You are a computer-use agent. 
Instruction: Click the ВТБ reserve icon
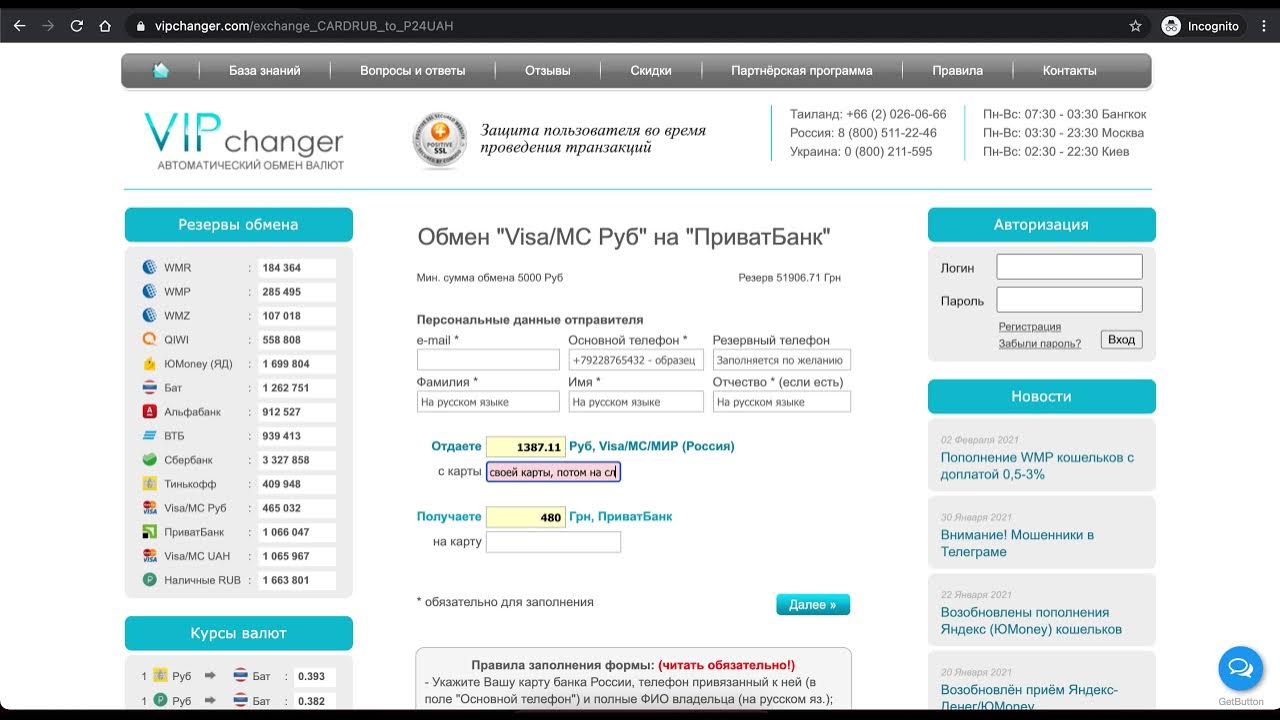coord(149,436)
